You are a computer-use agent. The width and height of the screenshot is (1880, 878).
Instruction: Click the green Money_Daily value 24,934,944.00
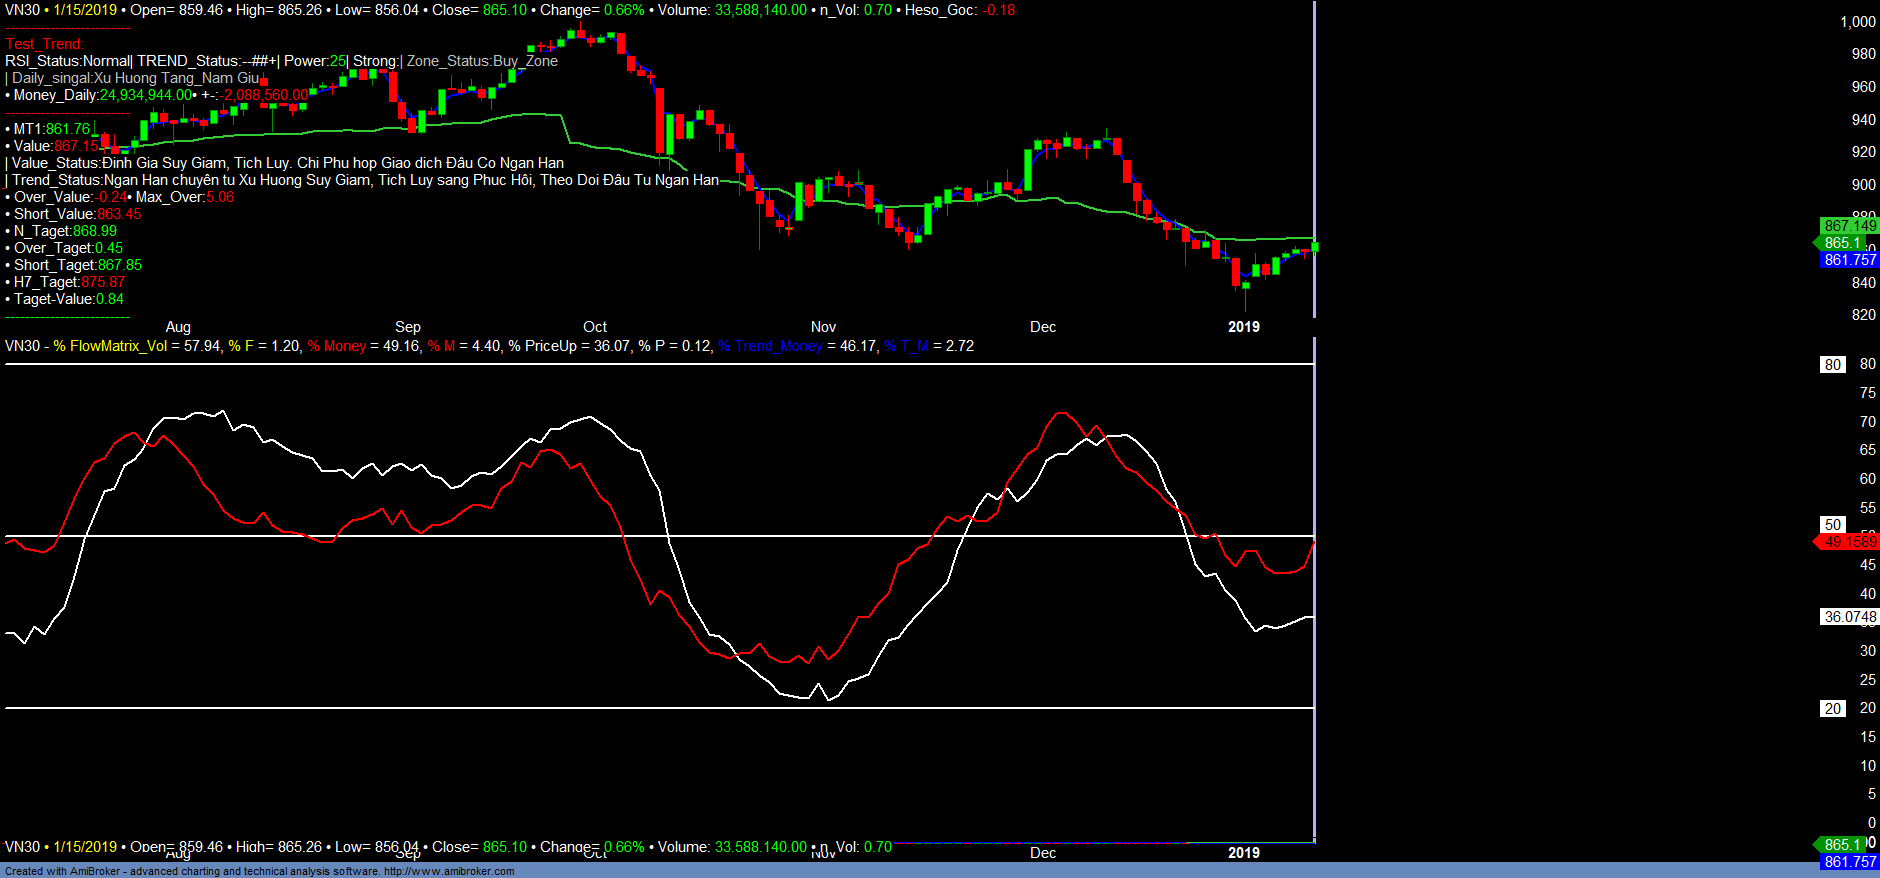tap(145, 95)
